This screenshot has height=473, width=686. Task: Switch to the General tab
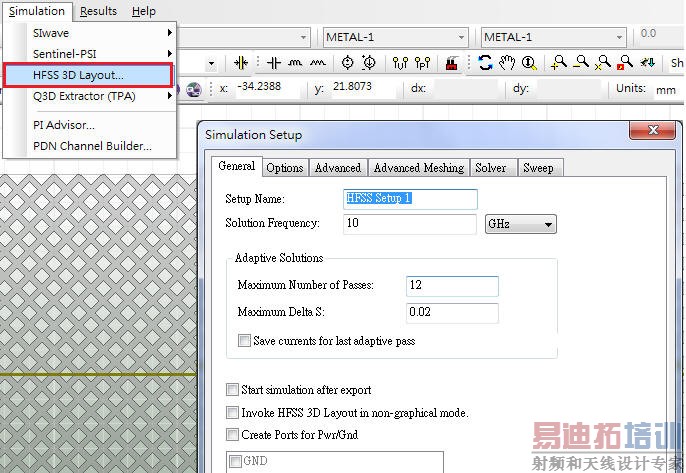pos(237,166)
